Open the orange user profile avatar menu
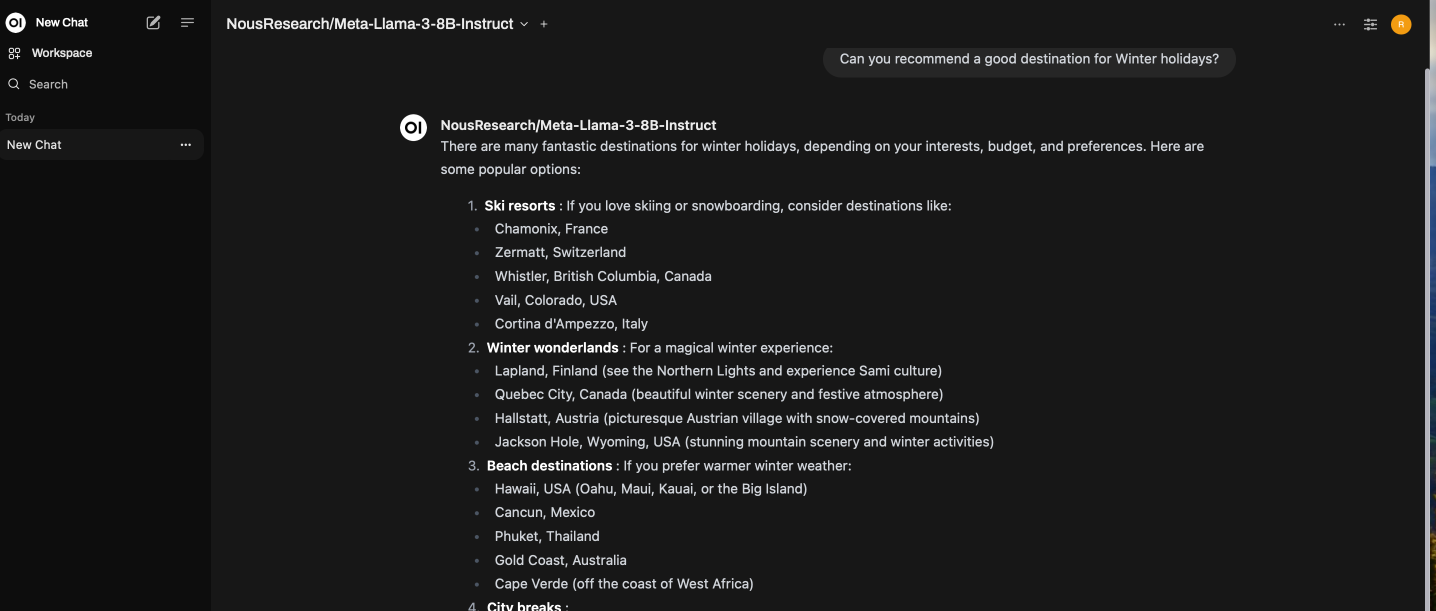The height and width of the screenshot is (611, 1436). point(1401,24)
